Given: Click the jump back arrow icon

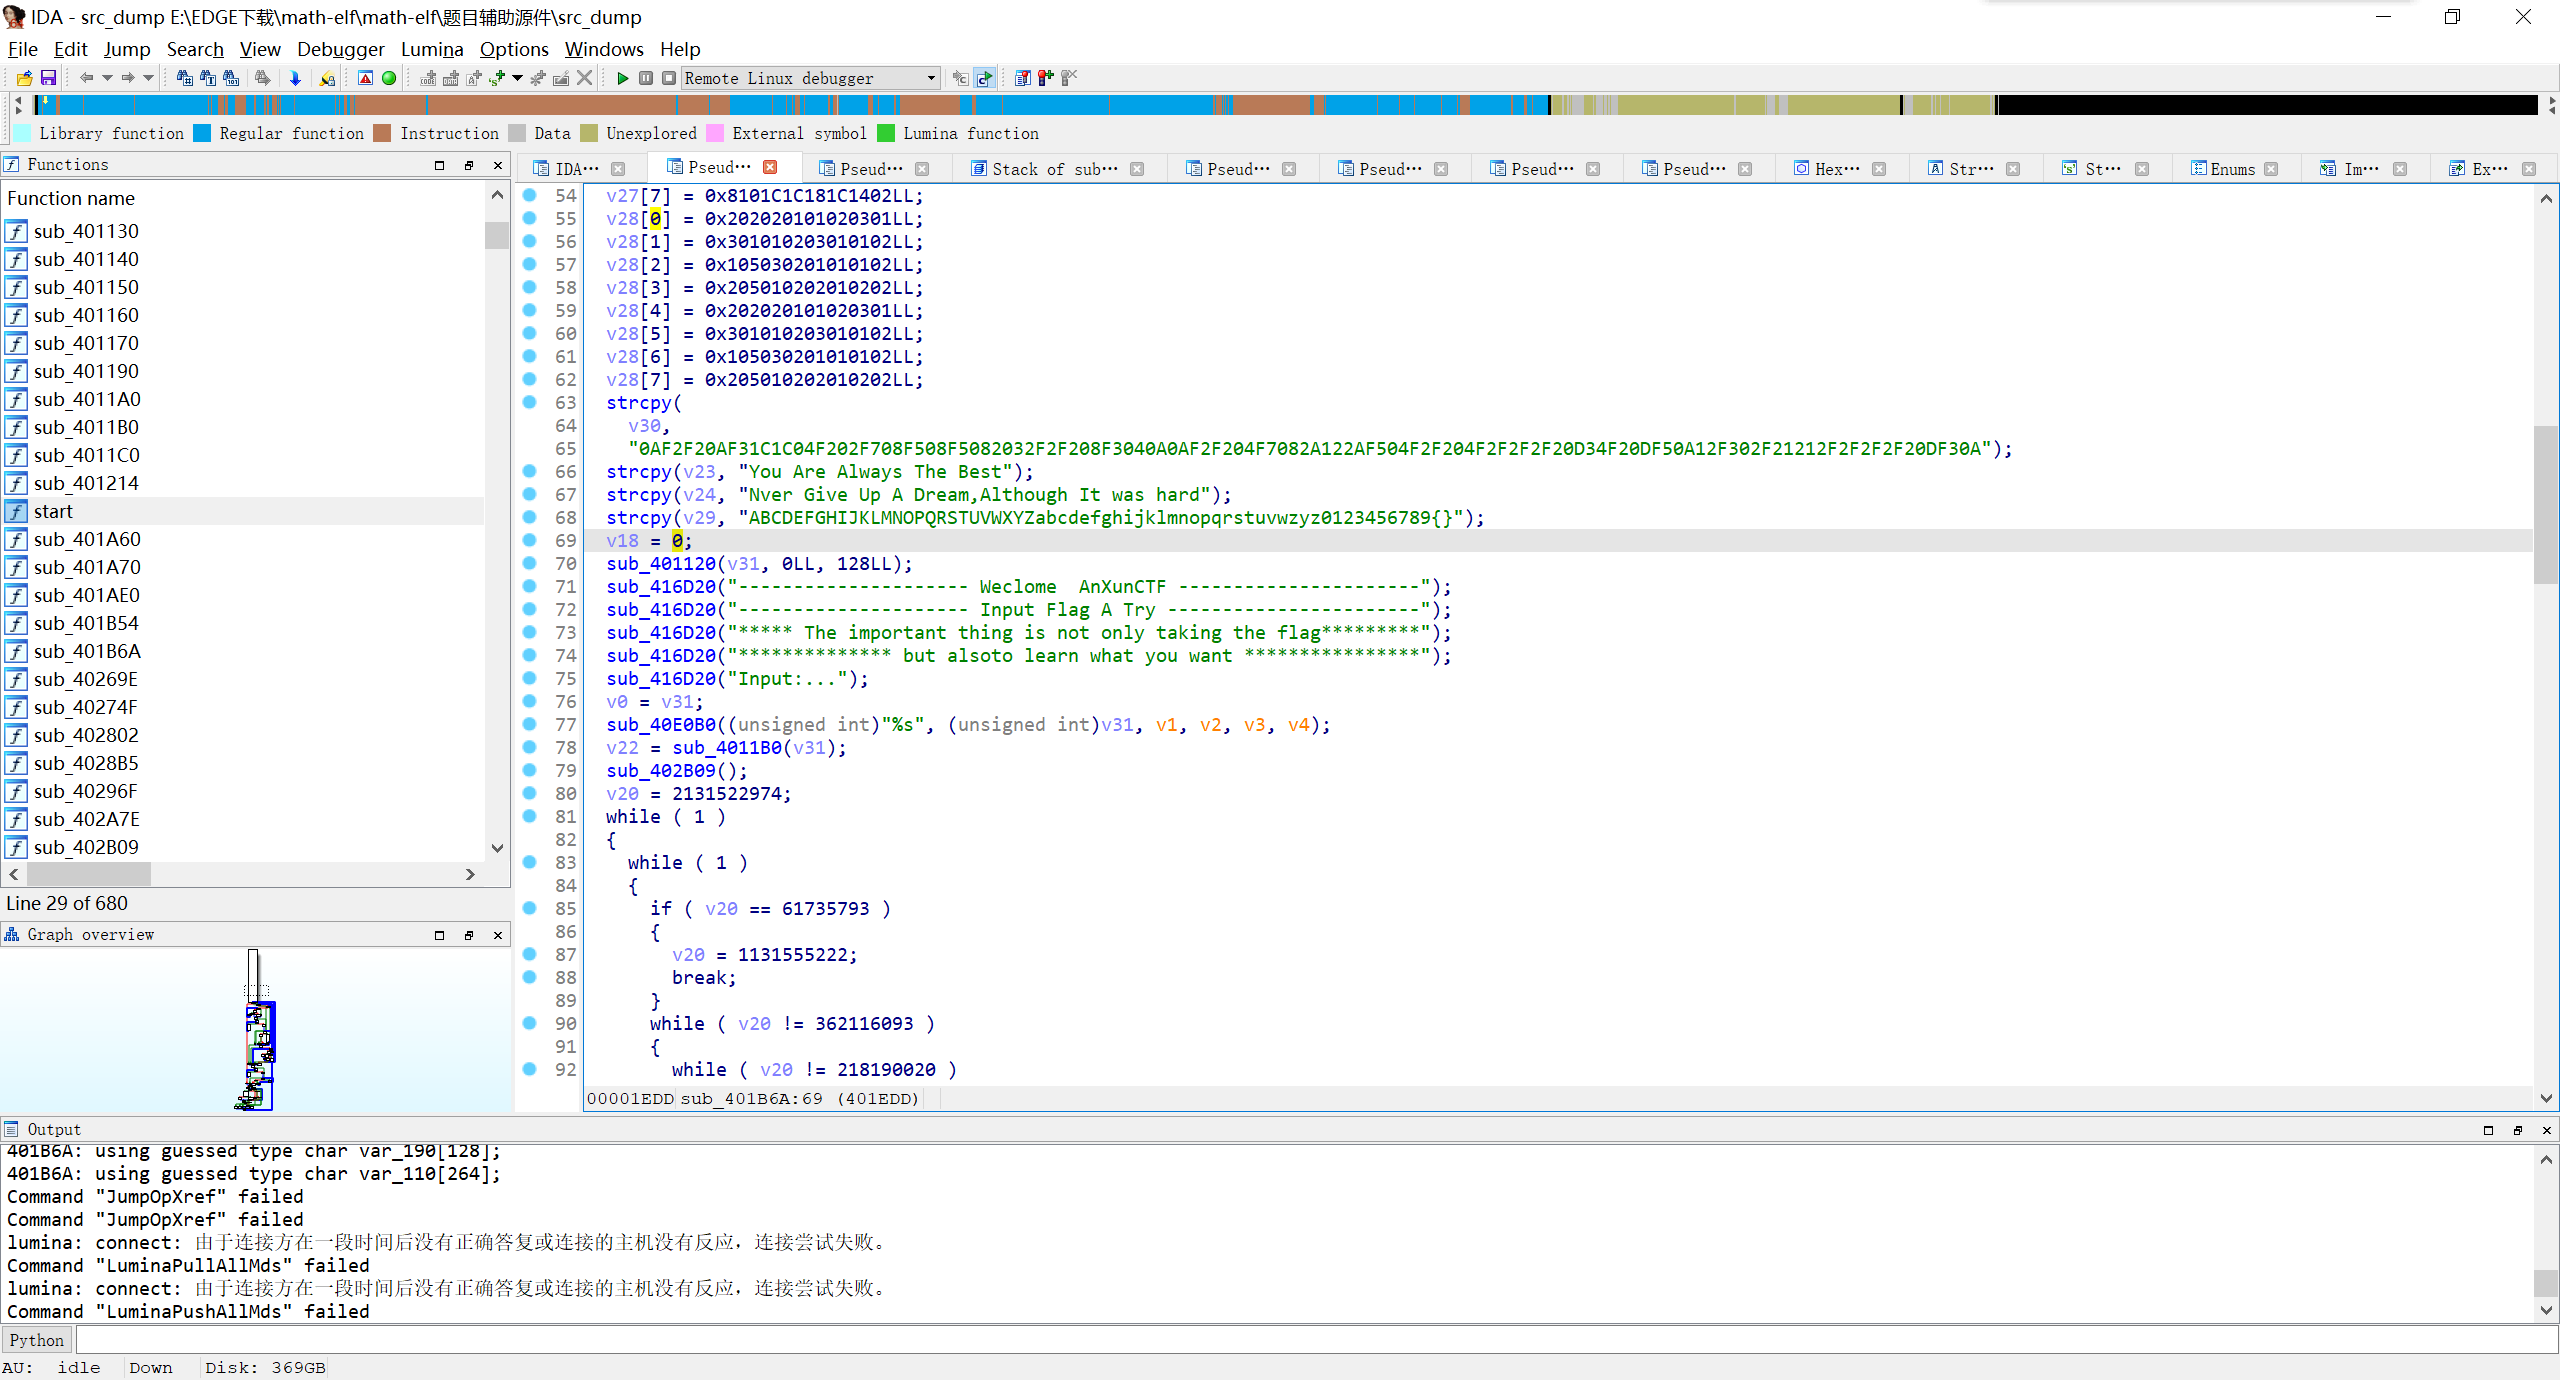Looking at the screenshot, I should [86, 78].
